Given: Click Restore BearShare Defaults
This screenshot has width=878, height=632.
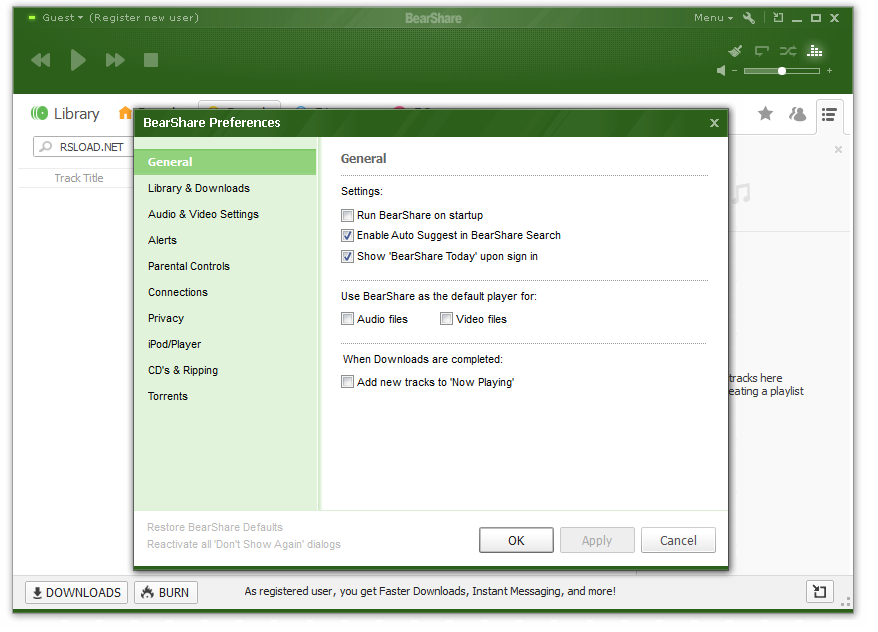Looking at the screenshot, I should click(x=214, y=527).
